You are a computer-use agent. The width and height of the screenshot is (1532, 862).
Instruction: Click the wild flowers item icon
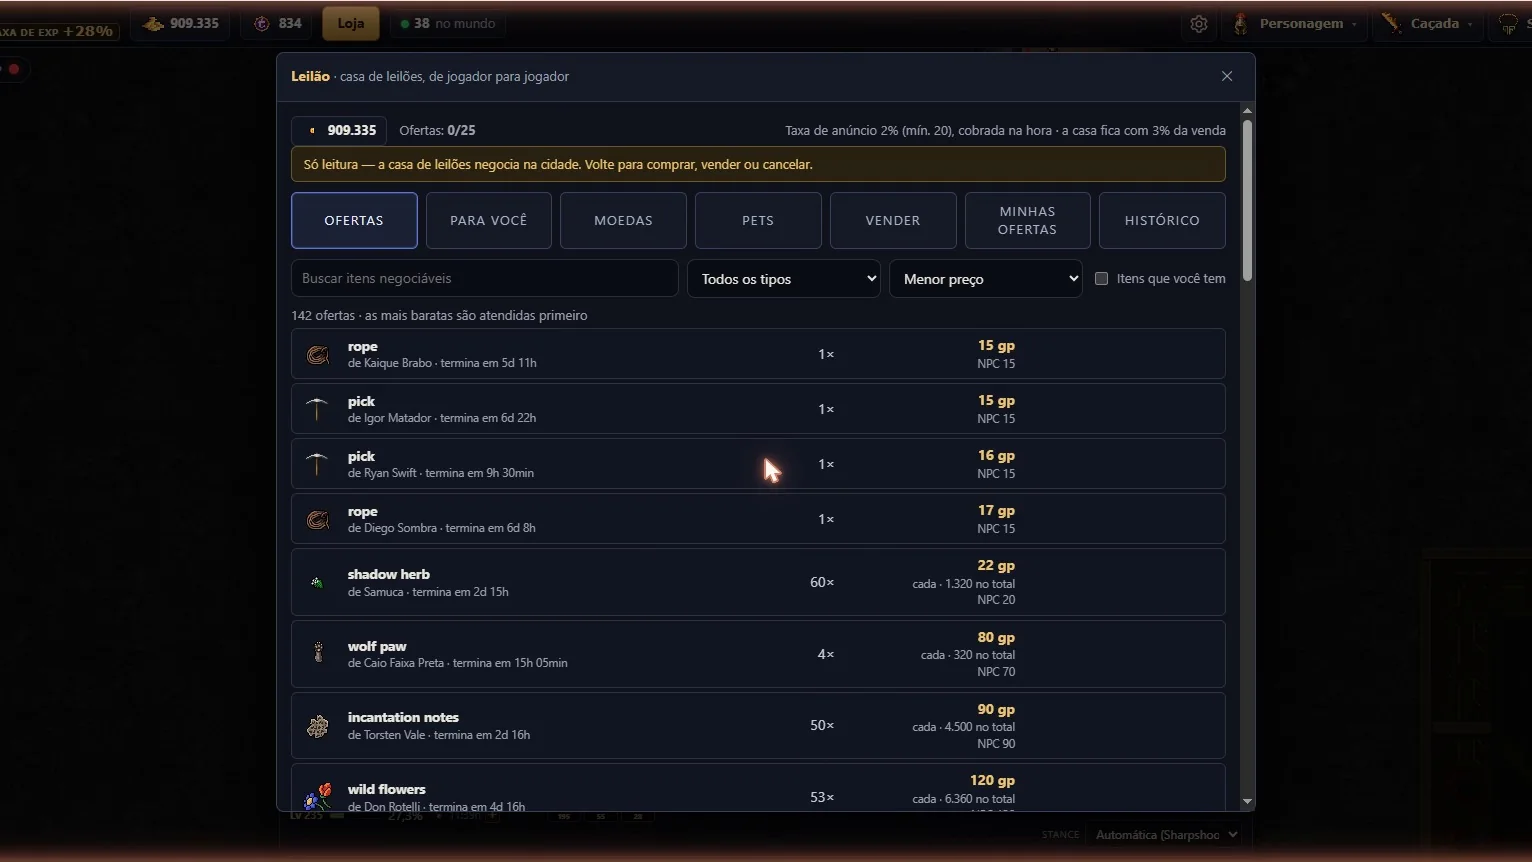click(317, 797)
